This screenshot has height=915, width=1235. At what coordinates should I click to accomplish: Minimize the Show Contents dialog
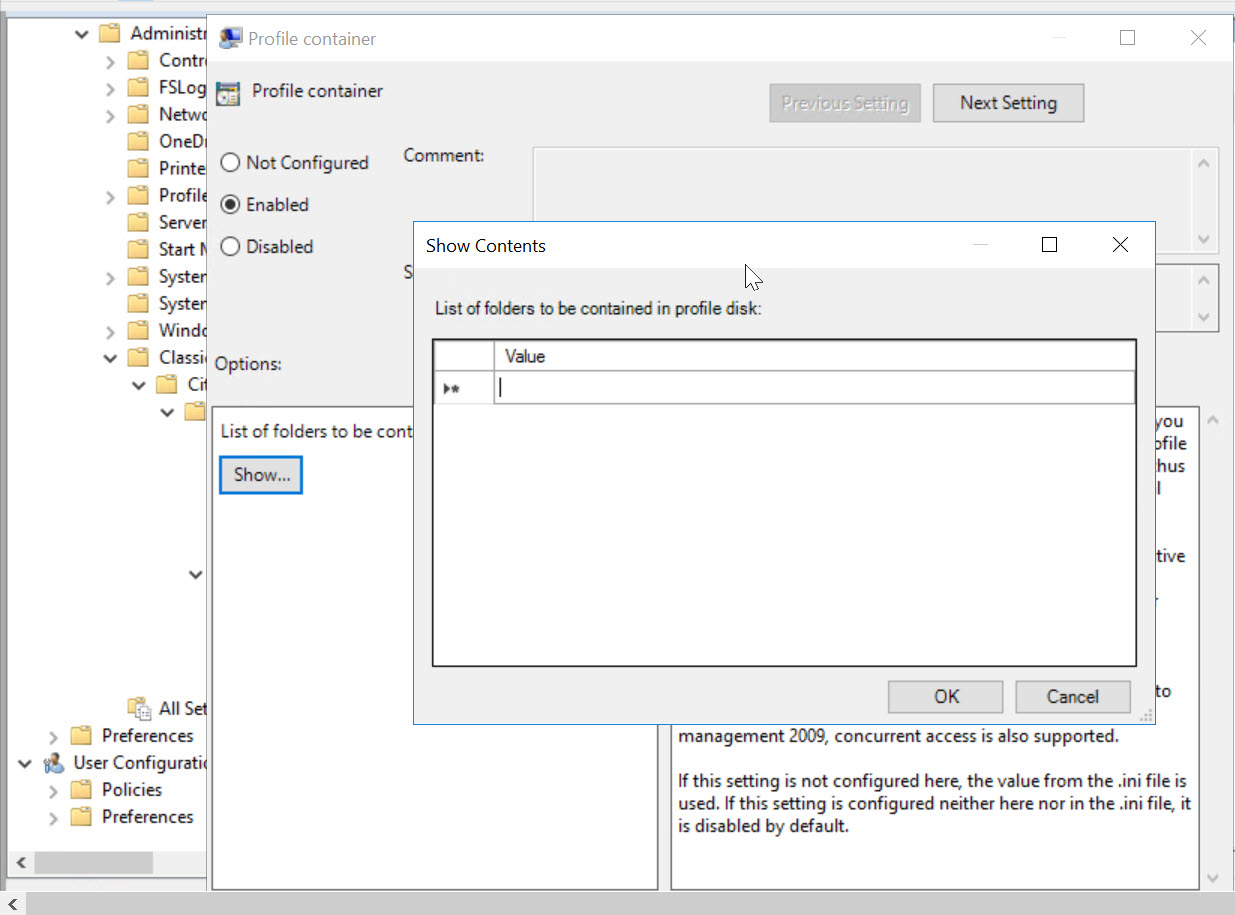(x=980, y=245)
